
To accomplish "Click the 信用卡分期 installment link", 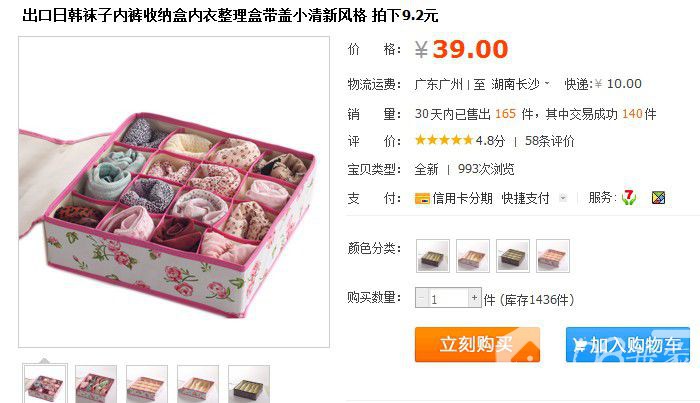I will coord(462,198).
